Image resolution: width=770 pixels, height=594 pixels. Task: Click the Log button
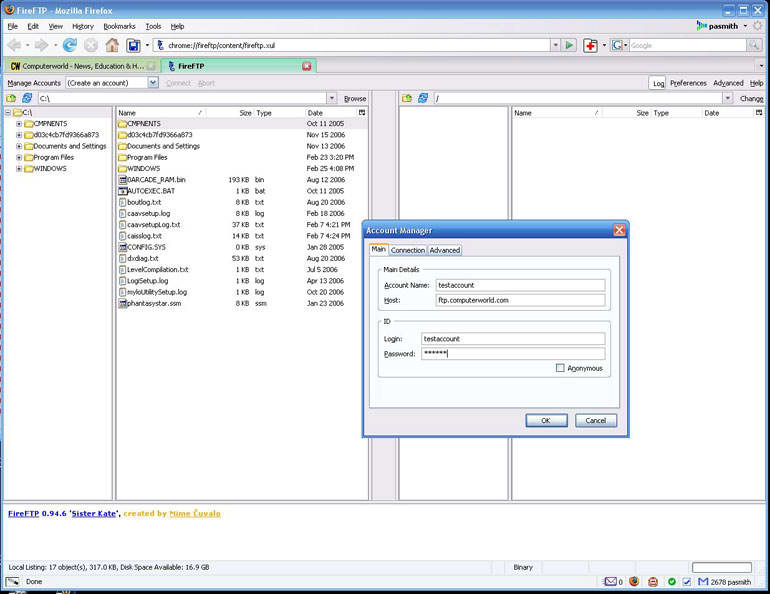658,83
